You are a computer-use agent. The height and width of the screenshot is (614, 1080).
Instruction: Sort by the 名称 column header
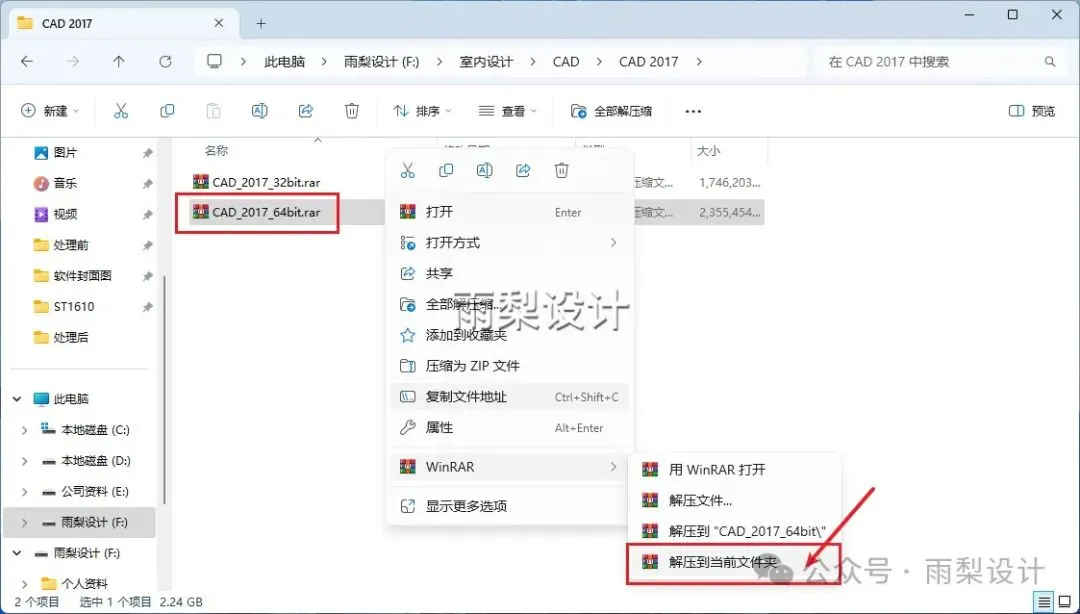216,150
